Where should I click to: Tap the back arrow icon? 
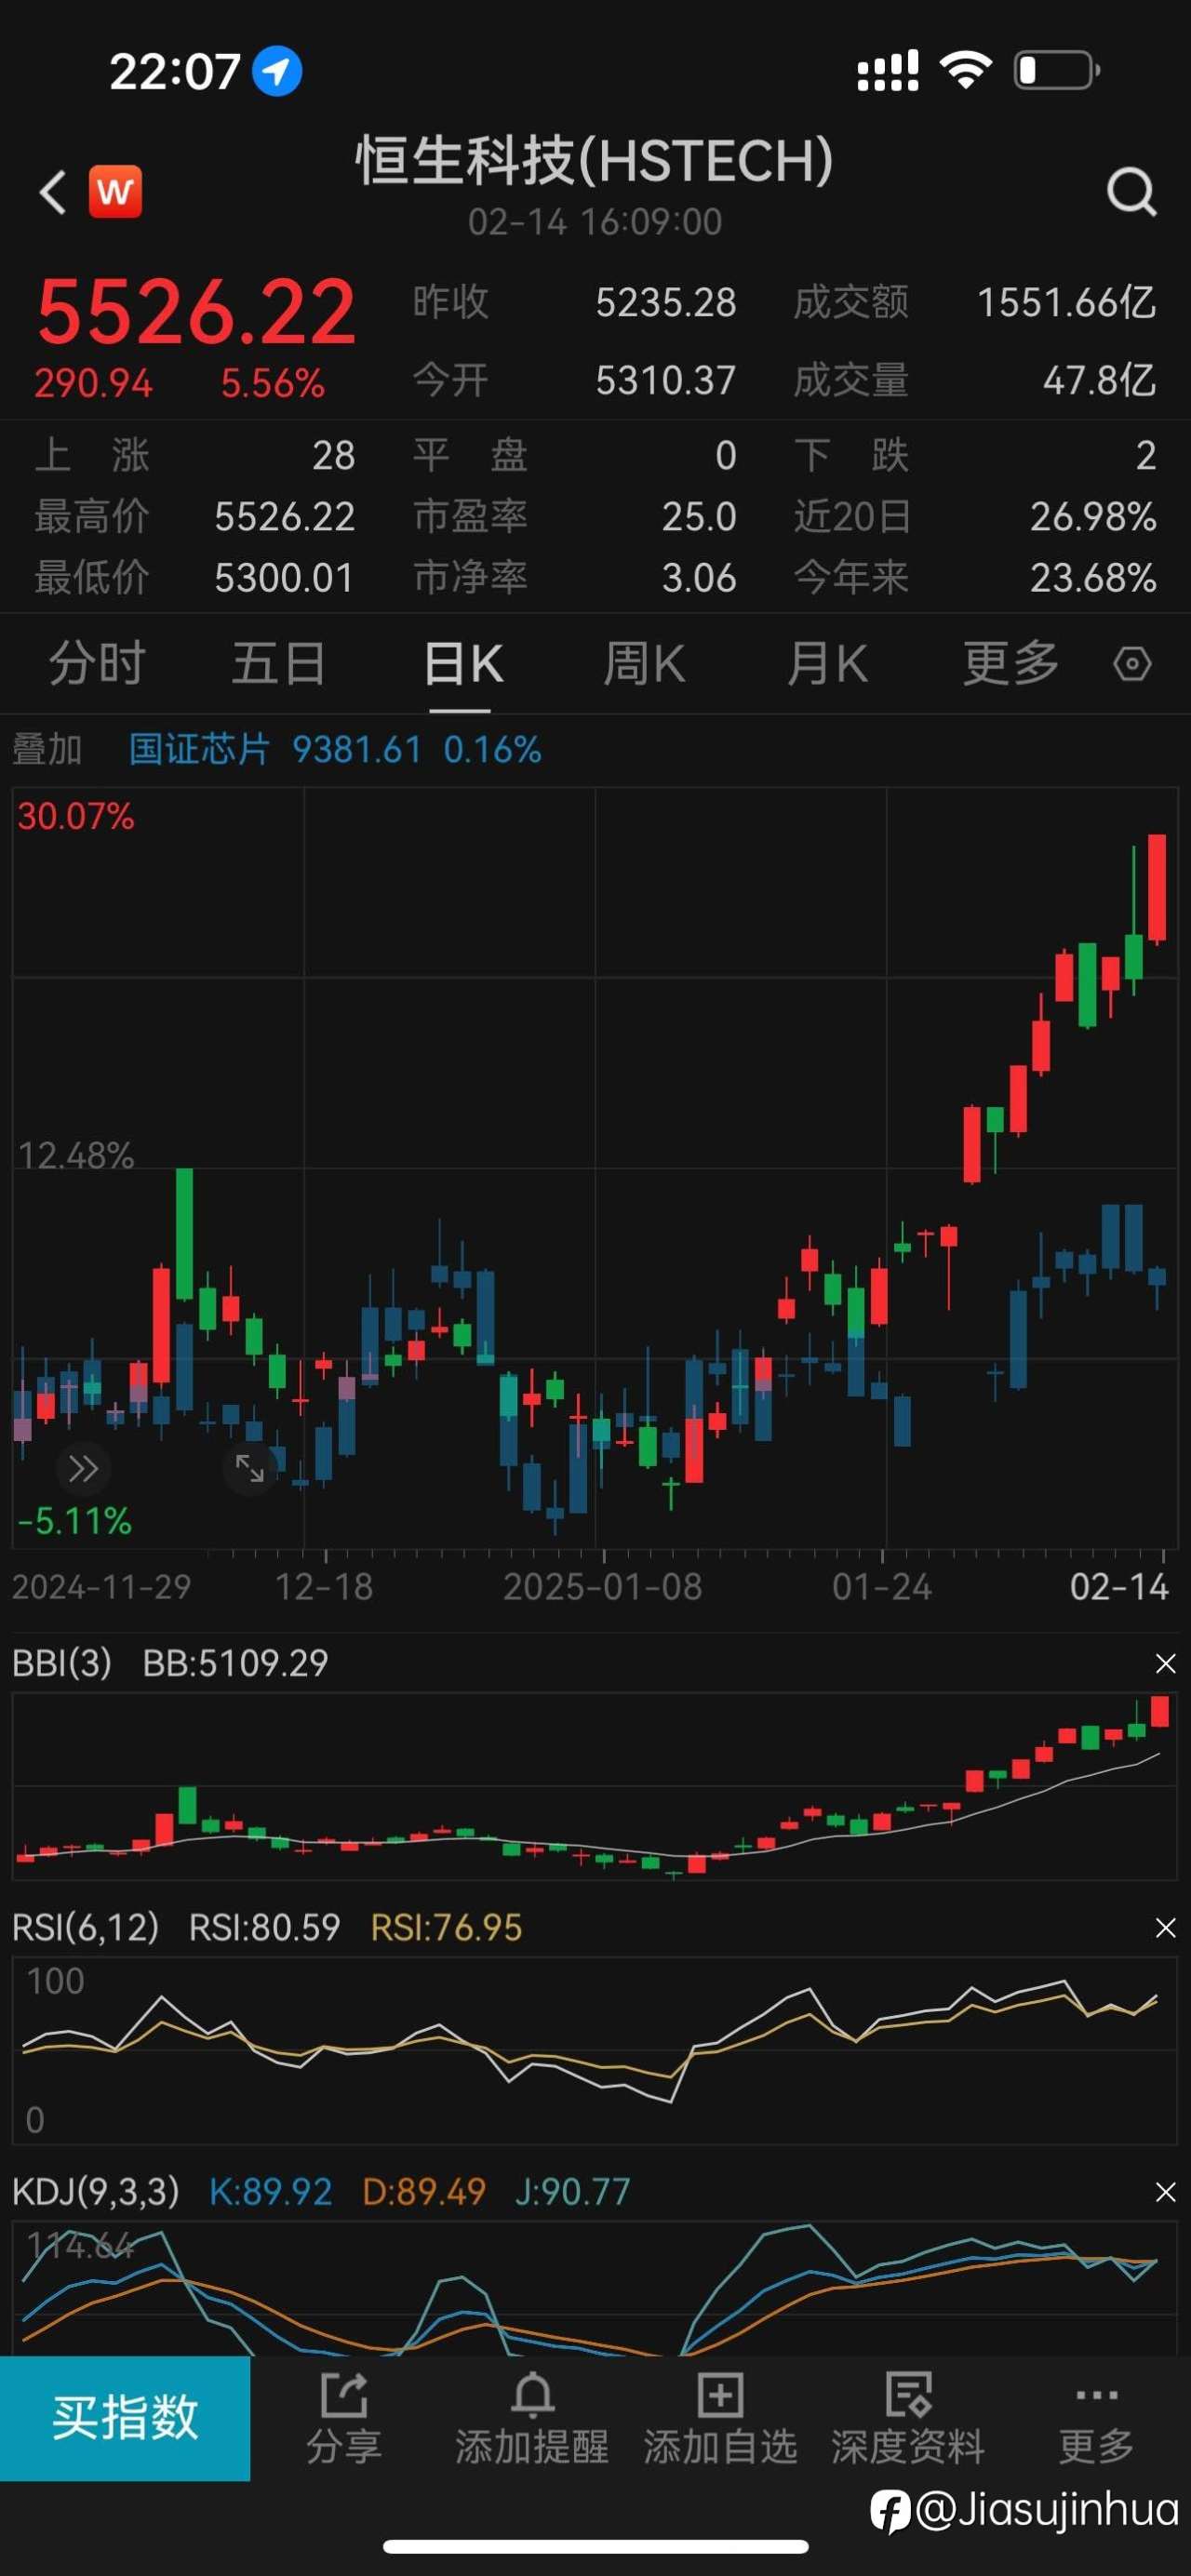pyautogui.click(x=53, y=191)
